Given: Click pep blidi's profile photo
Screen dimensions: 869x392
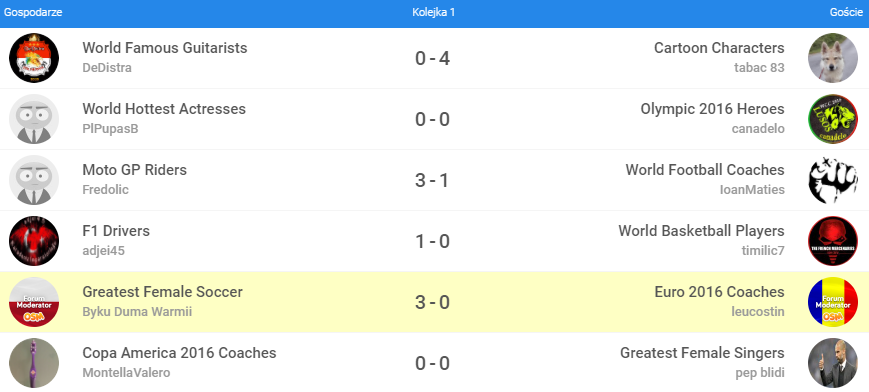Looking at the screenshot, I should pyautogui.click(x=833, y=363).
